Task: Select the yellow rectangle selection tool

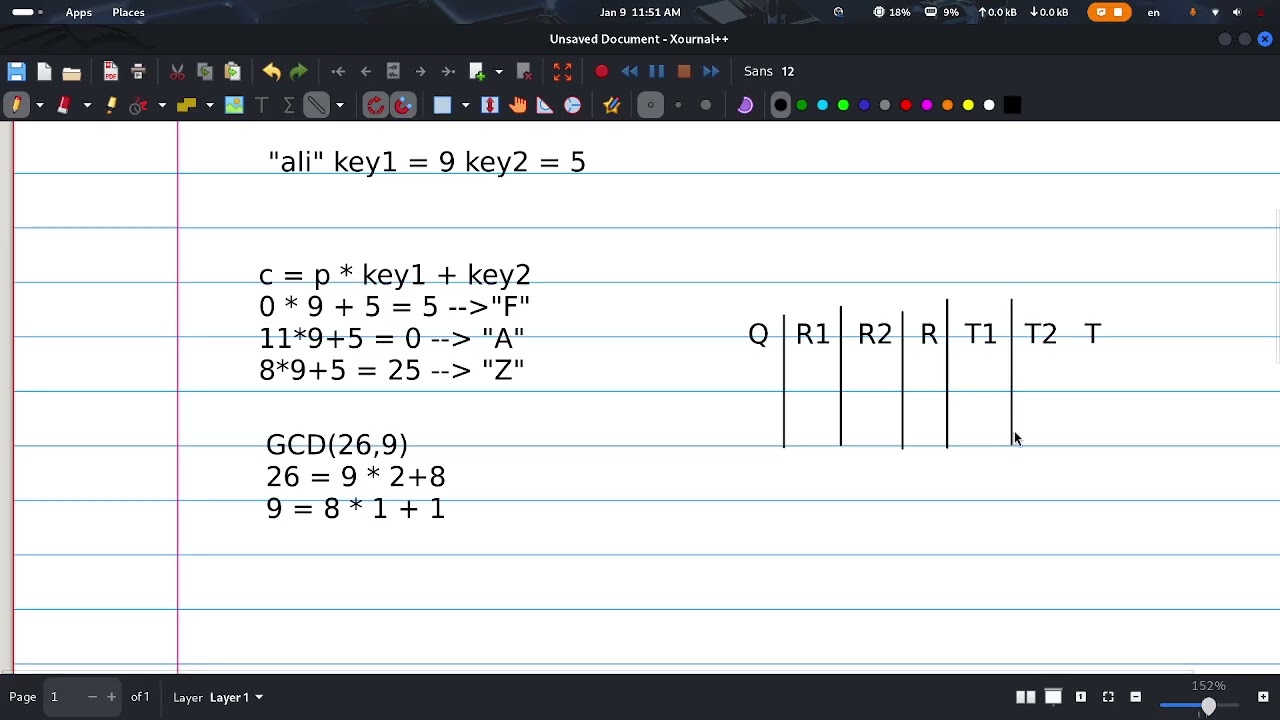Action: (186, 105)
